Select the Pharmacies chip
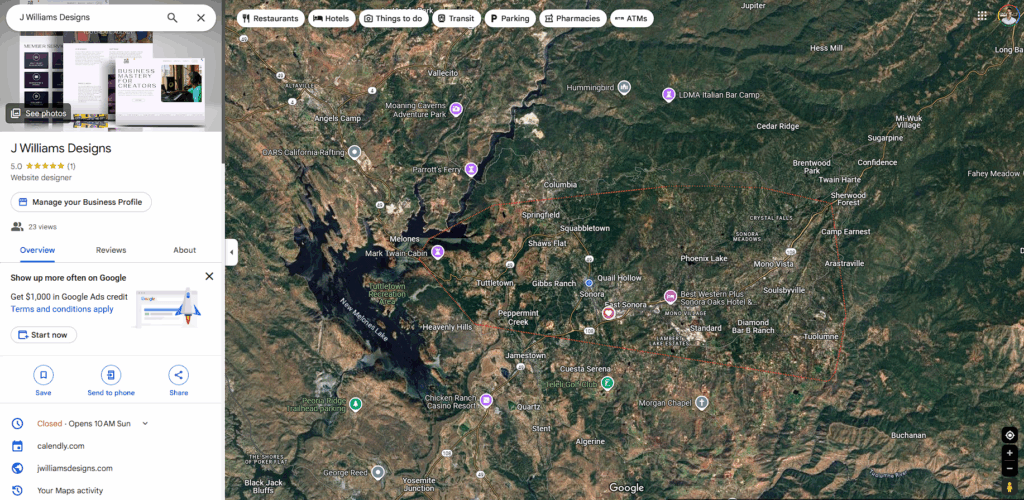 [573, 18]
